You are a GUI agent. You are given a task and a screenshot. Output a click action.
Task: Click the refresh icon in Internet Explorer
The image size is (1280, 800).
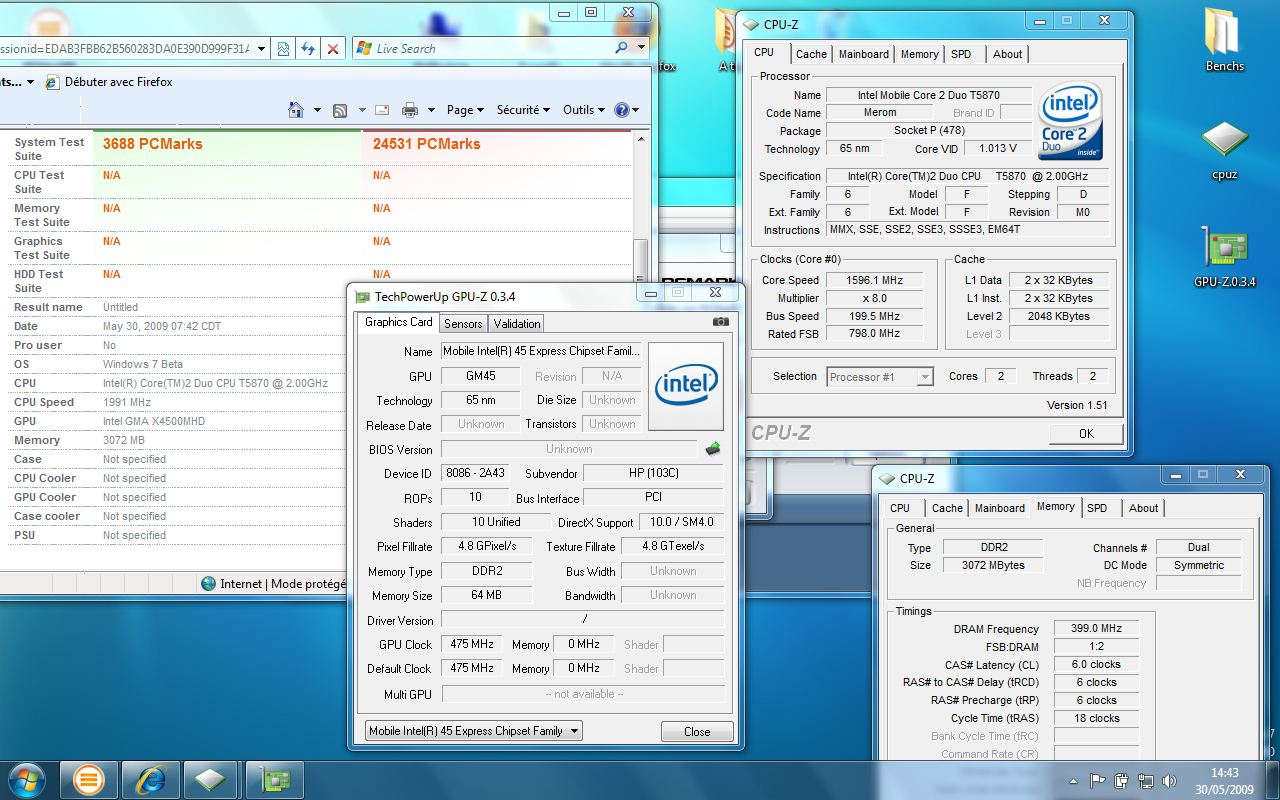point(308,48)
